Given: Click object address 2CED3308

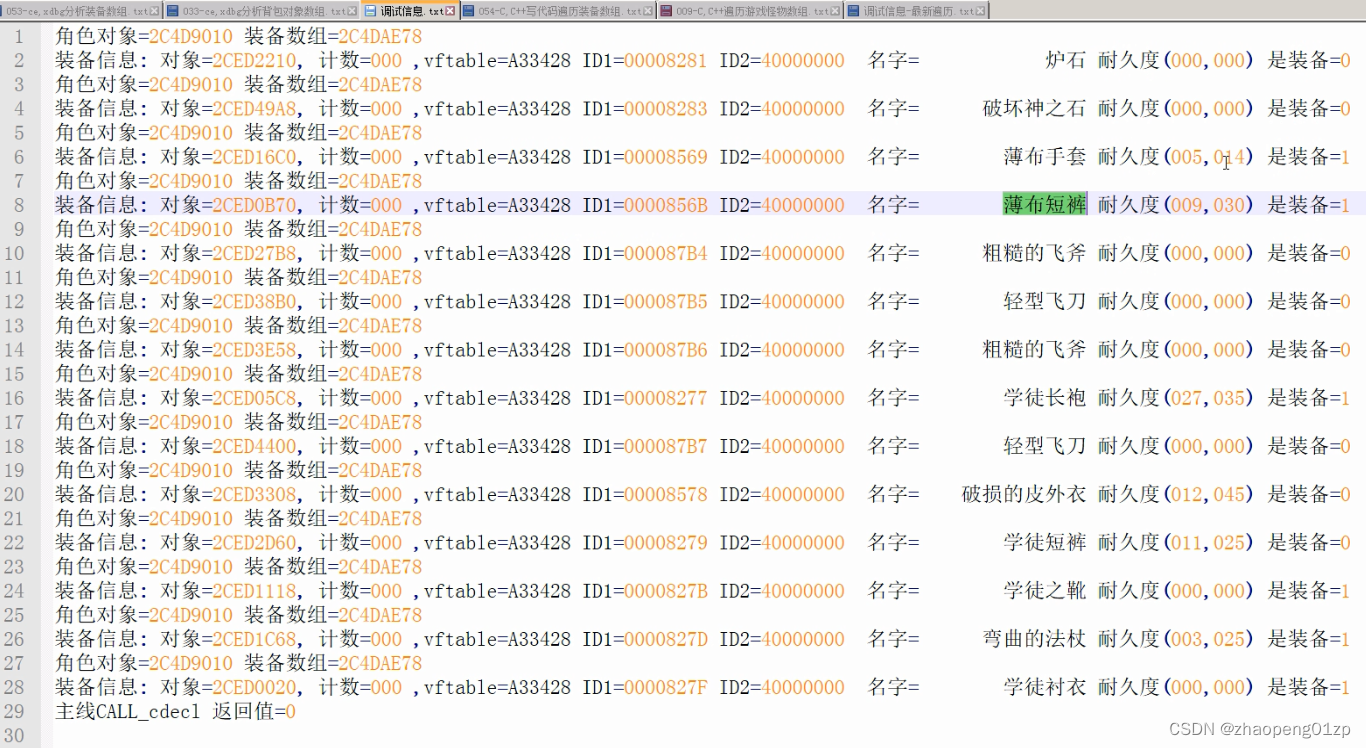Looking at the screenshot, I should pos(254,494).
